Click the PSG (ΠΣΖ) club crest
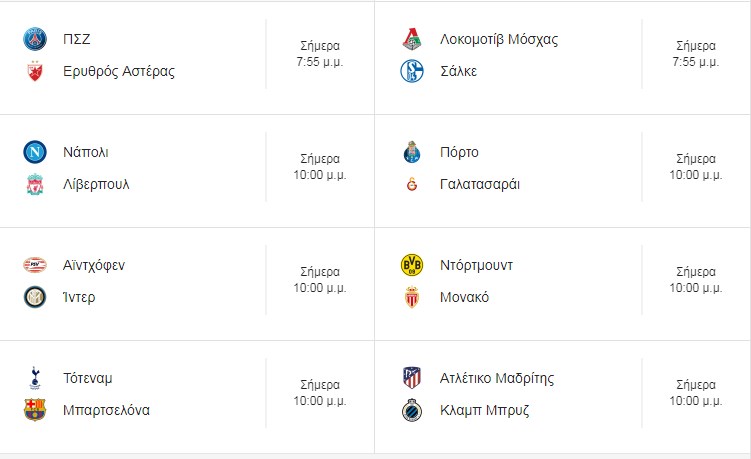 pos(35,39)
